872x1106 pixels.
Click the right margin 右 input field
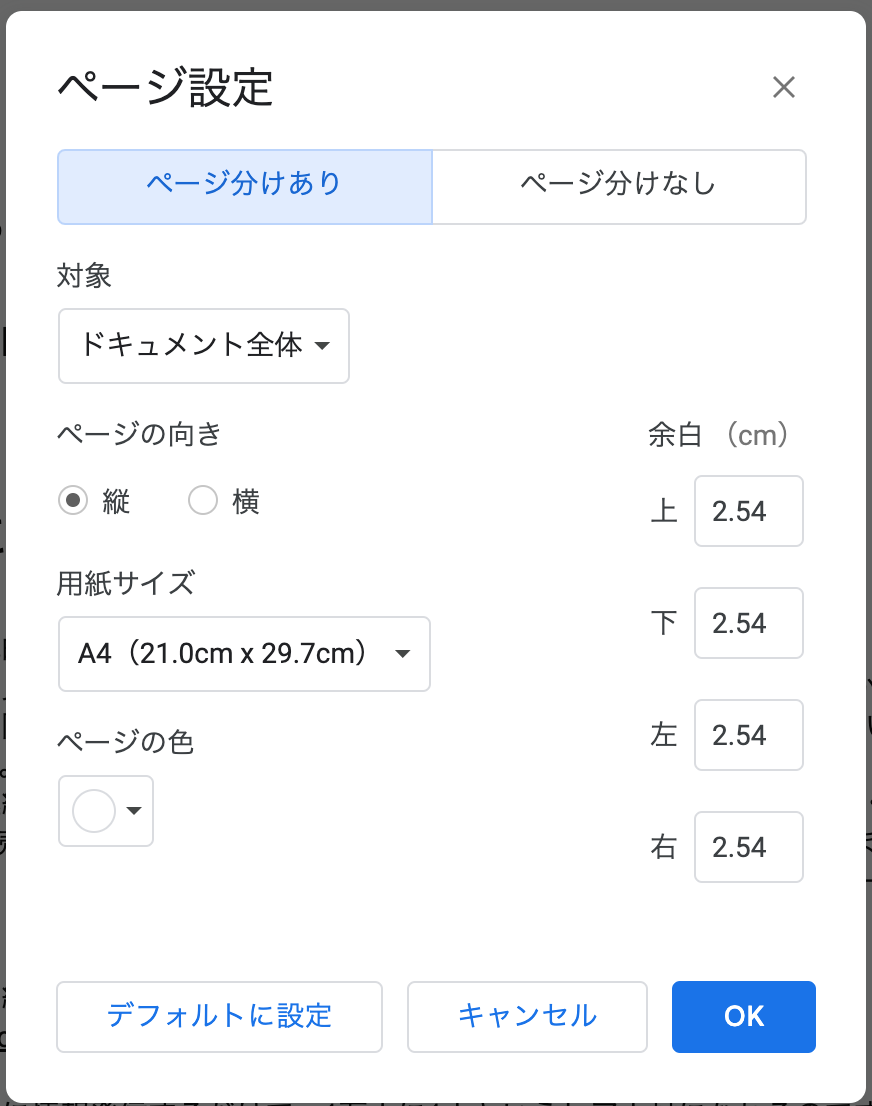pos(748,847)
